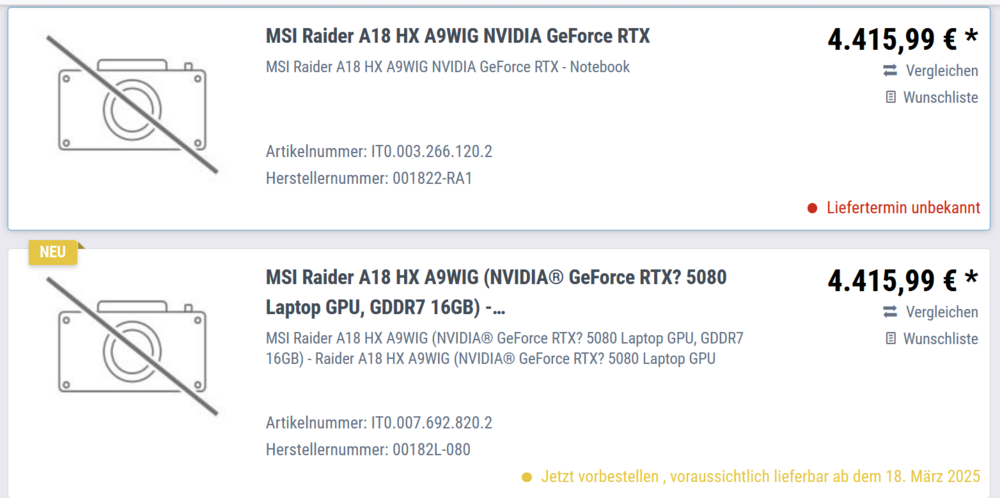Image resolution: width=1000 pixels, height=498 pixels.
Task: Open the title mentioning 5080 Laptop GPU, GDDR7 16GB
Action: 496,292
